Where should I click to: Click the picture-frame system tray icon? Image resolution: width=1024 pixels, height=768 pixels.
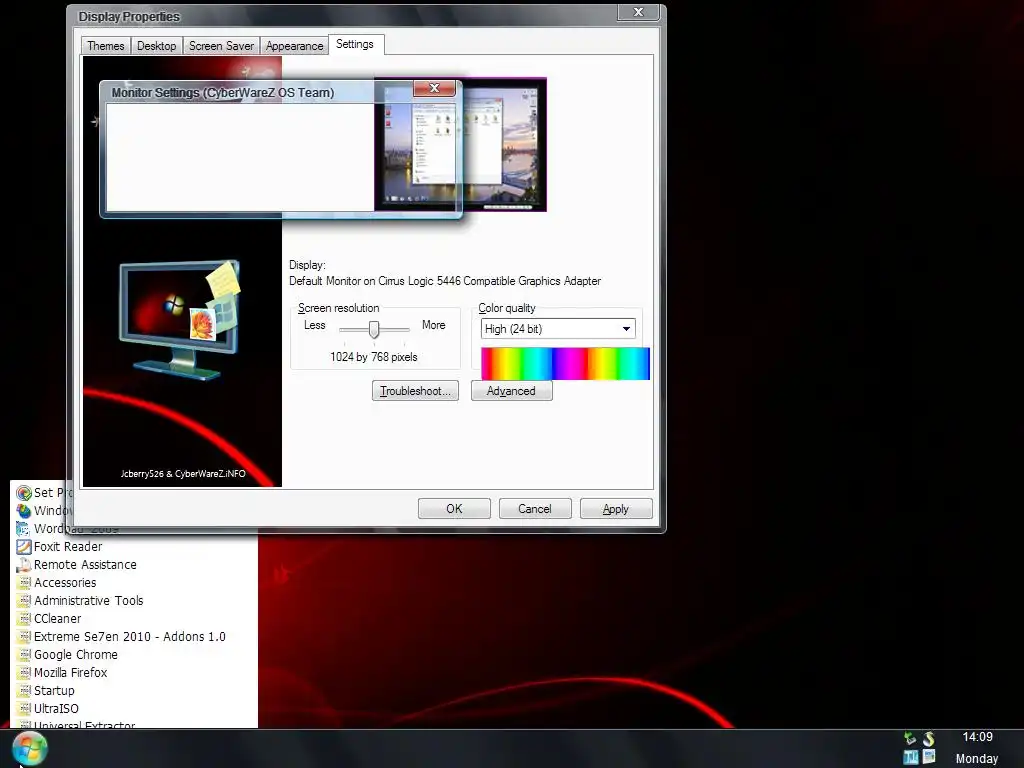[929, 757]
